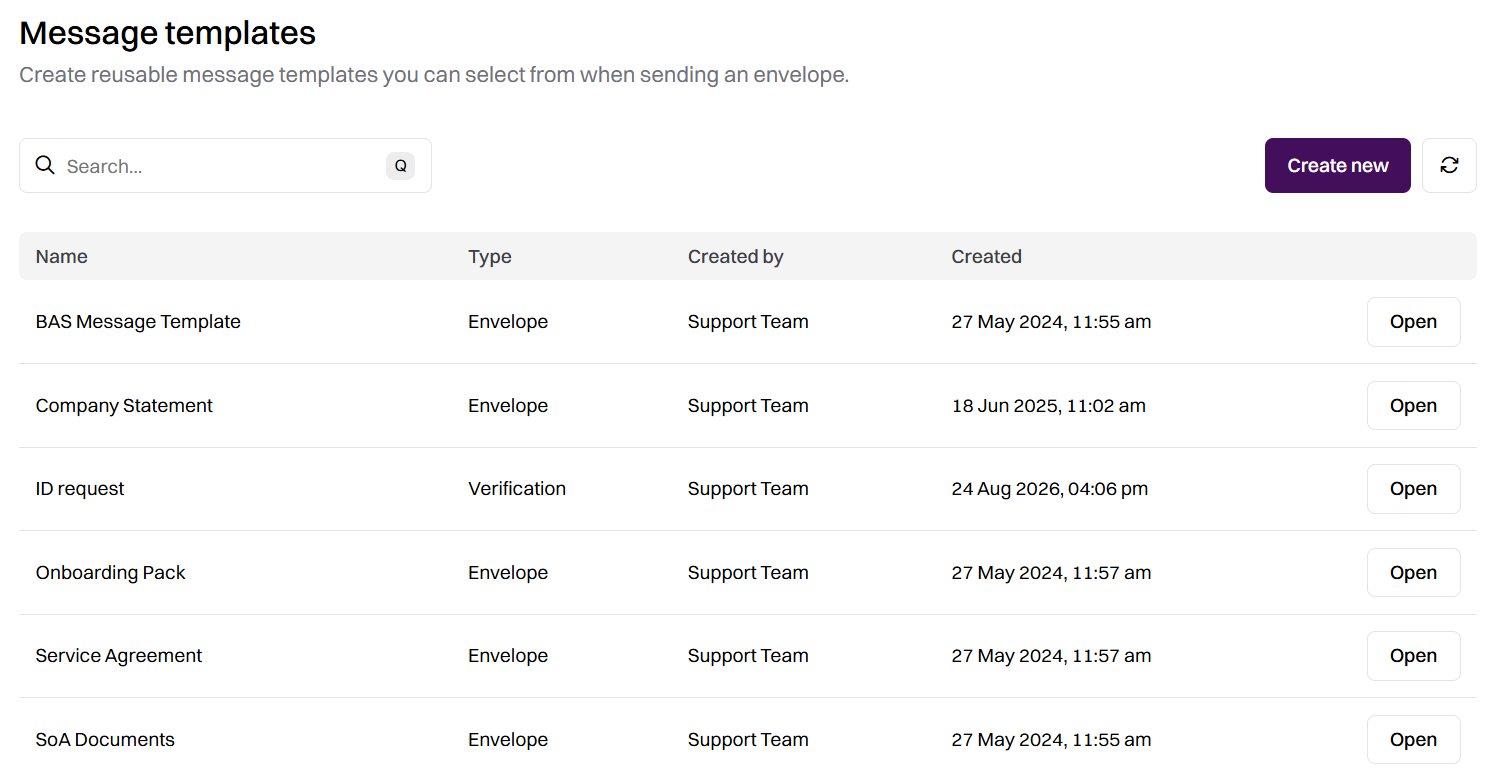Open the ID request template
This screenshot has width=1487, height=780.
coord(1413,489)
